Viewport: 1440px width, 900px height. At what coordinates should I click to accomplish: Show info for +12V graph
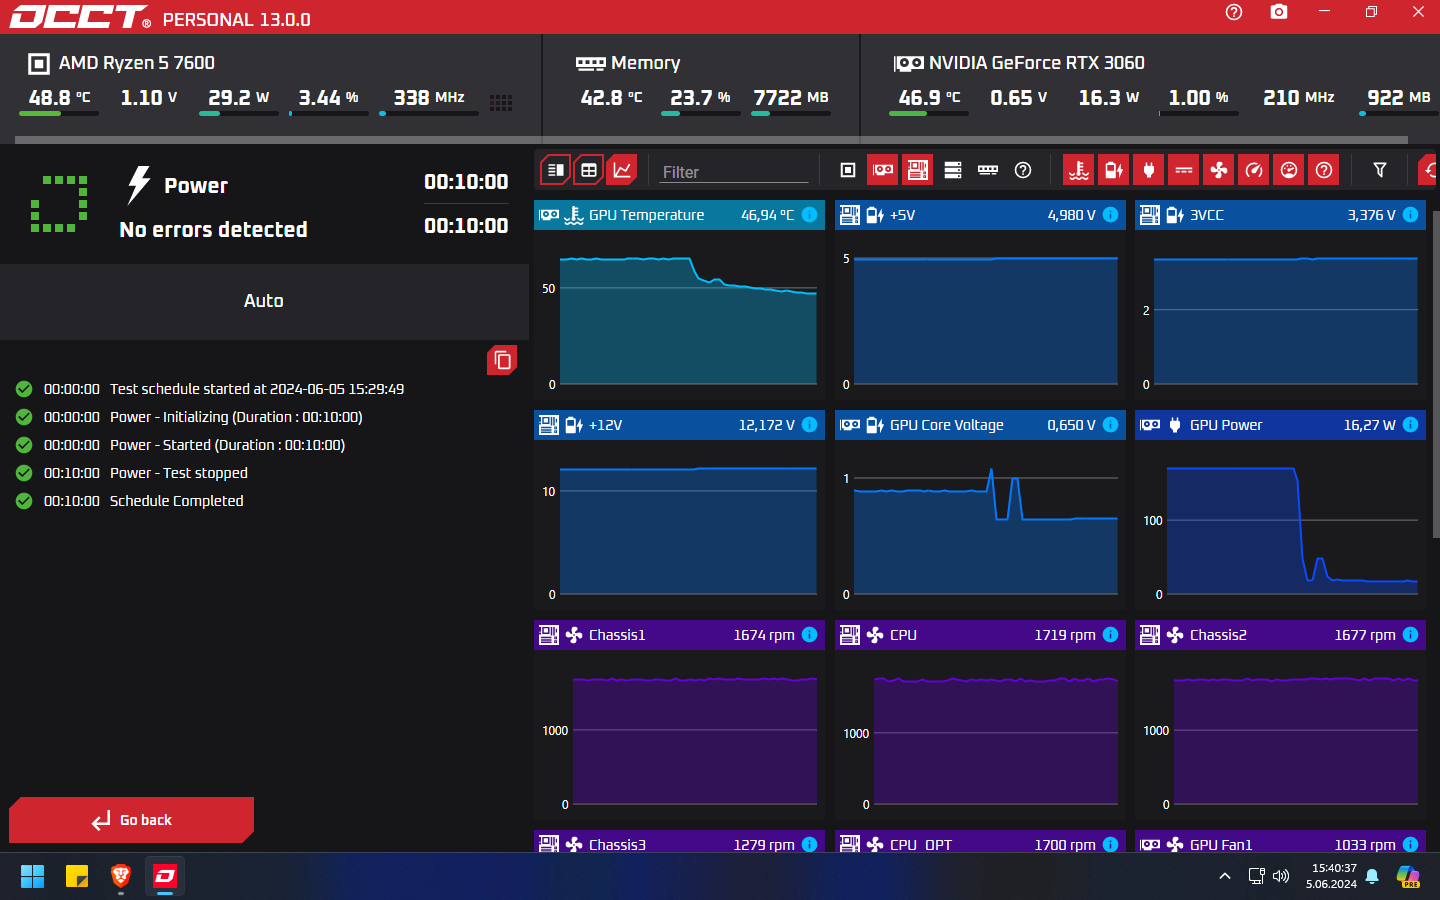pos(810,425)
